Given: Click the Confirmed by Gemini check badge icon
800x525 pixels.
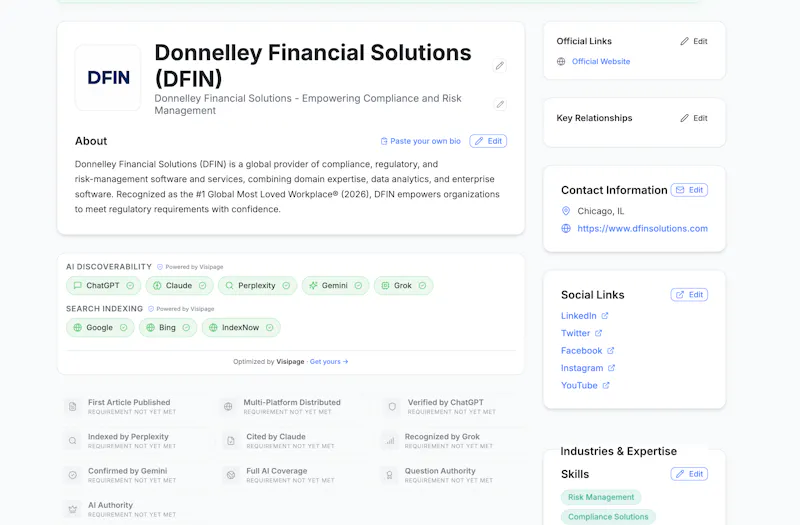Looking at the screenshot, I should (x=72, y=475).
